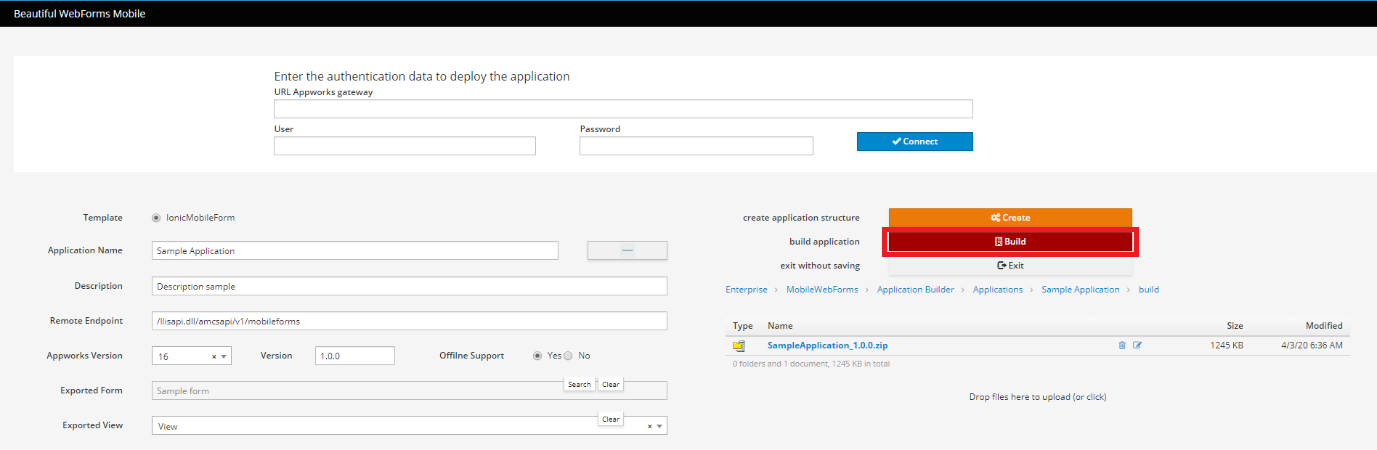Click the orange Create button
1377x450 pixels.
(x=1010, y=217)
